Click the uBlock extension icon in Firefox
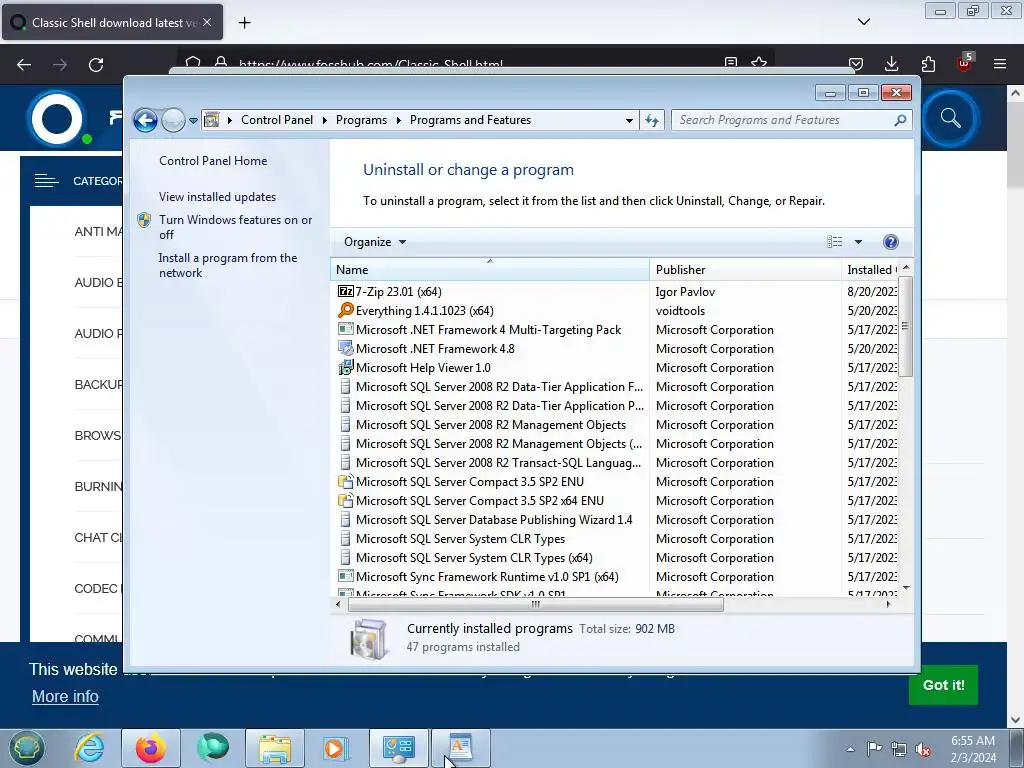Viewport: 1024px width, 768px height. [965, 63]
